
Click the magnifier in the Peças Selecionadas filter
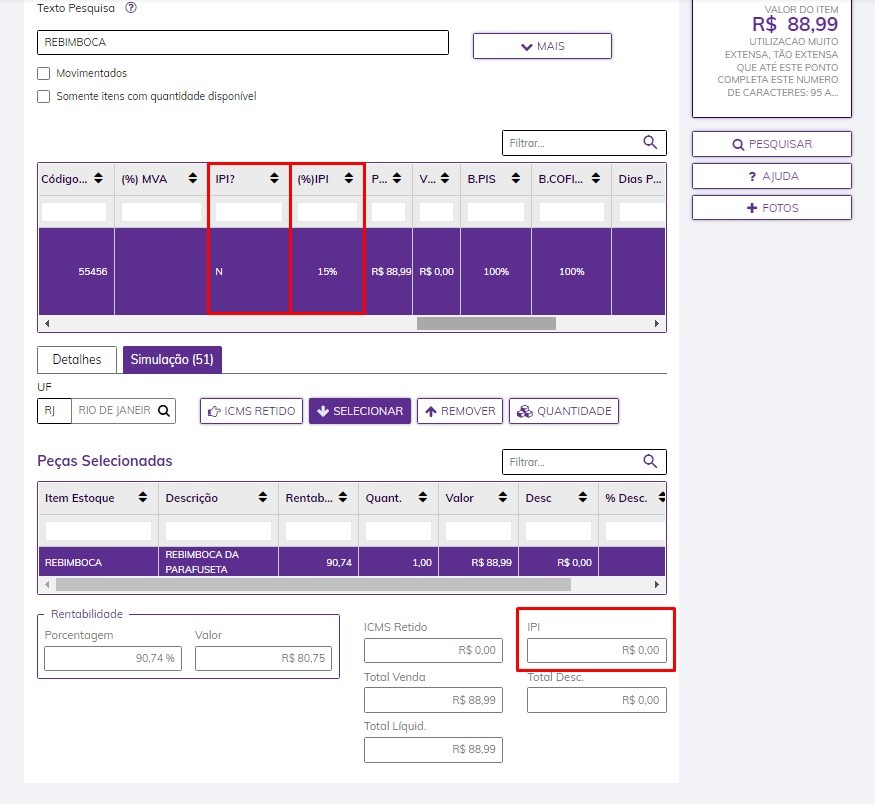[650, 461]
